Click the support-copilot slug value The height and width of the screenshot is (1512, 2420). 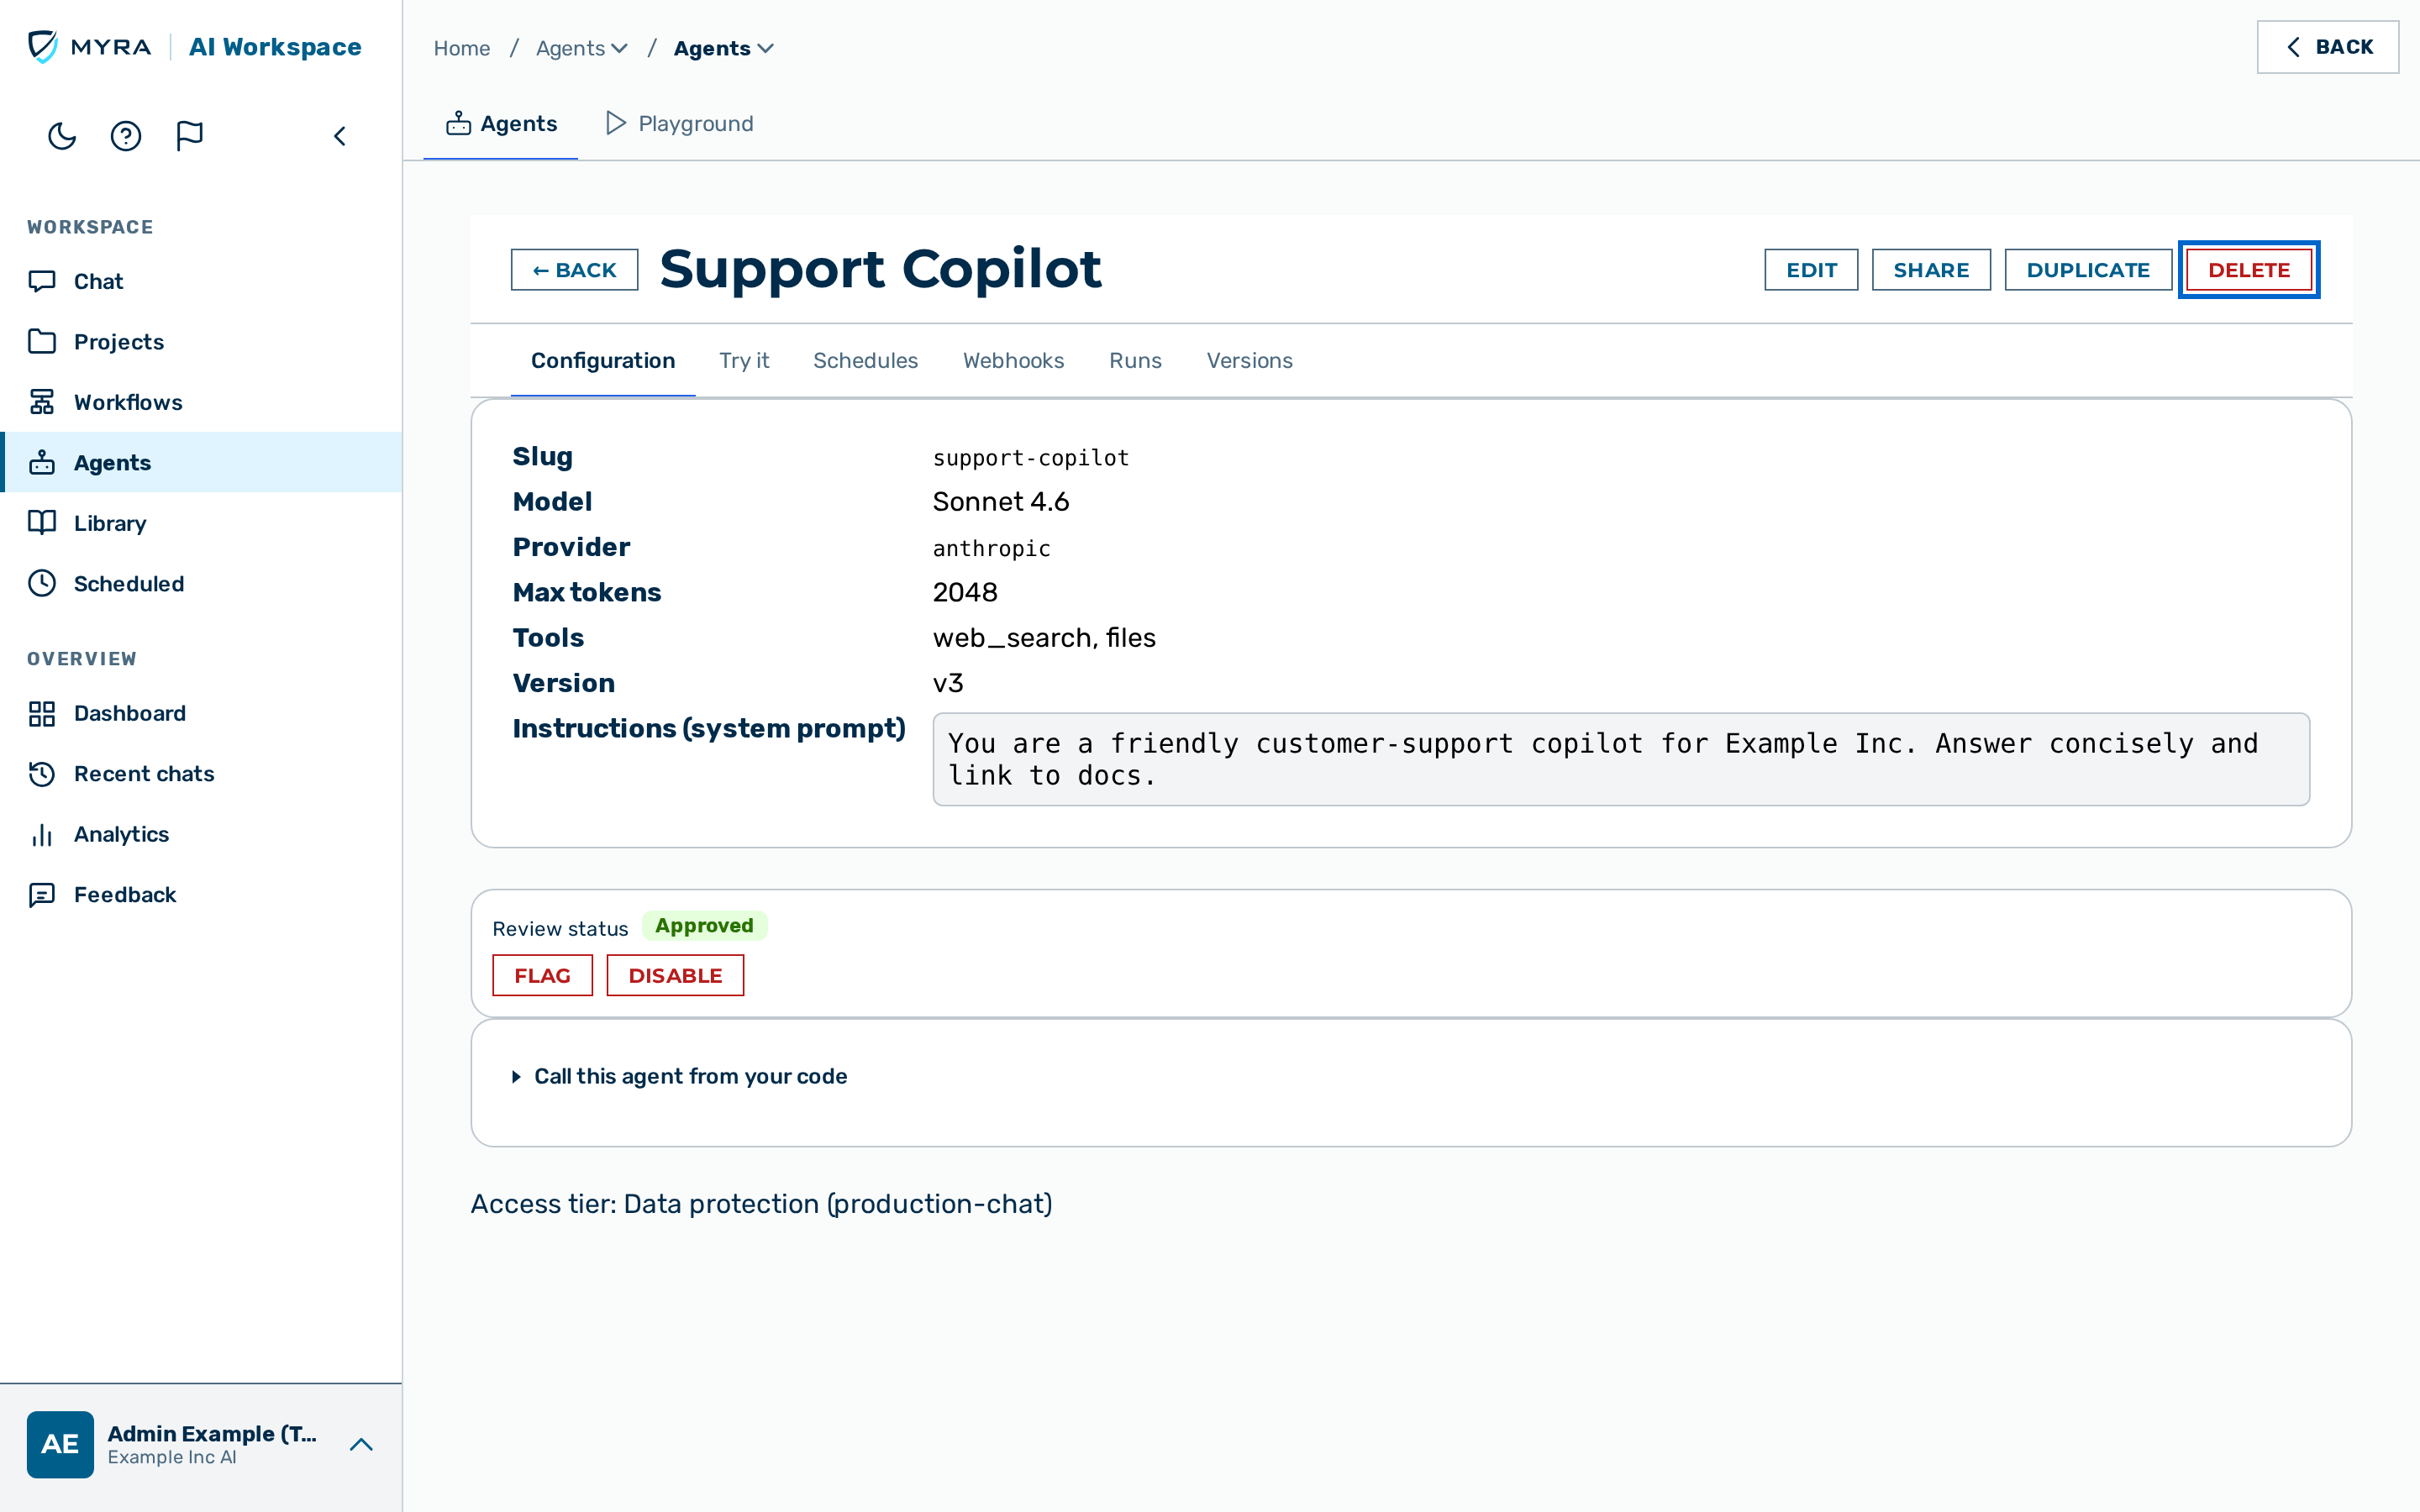coord(1031,458)
